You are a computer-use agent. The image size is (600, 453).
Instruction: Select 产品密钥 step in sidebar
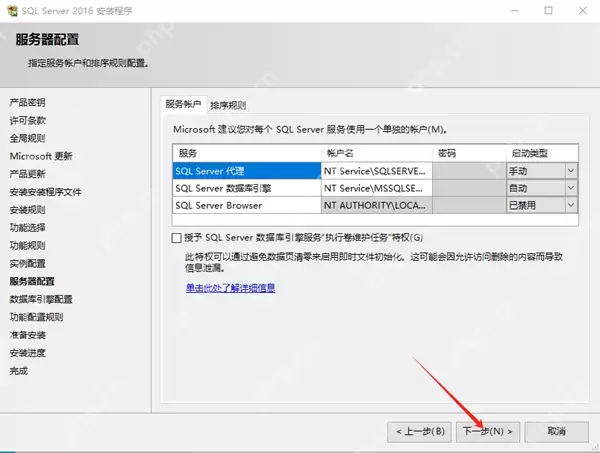pyautogui.click(x=28, y=103)
